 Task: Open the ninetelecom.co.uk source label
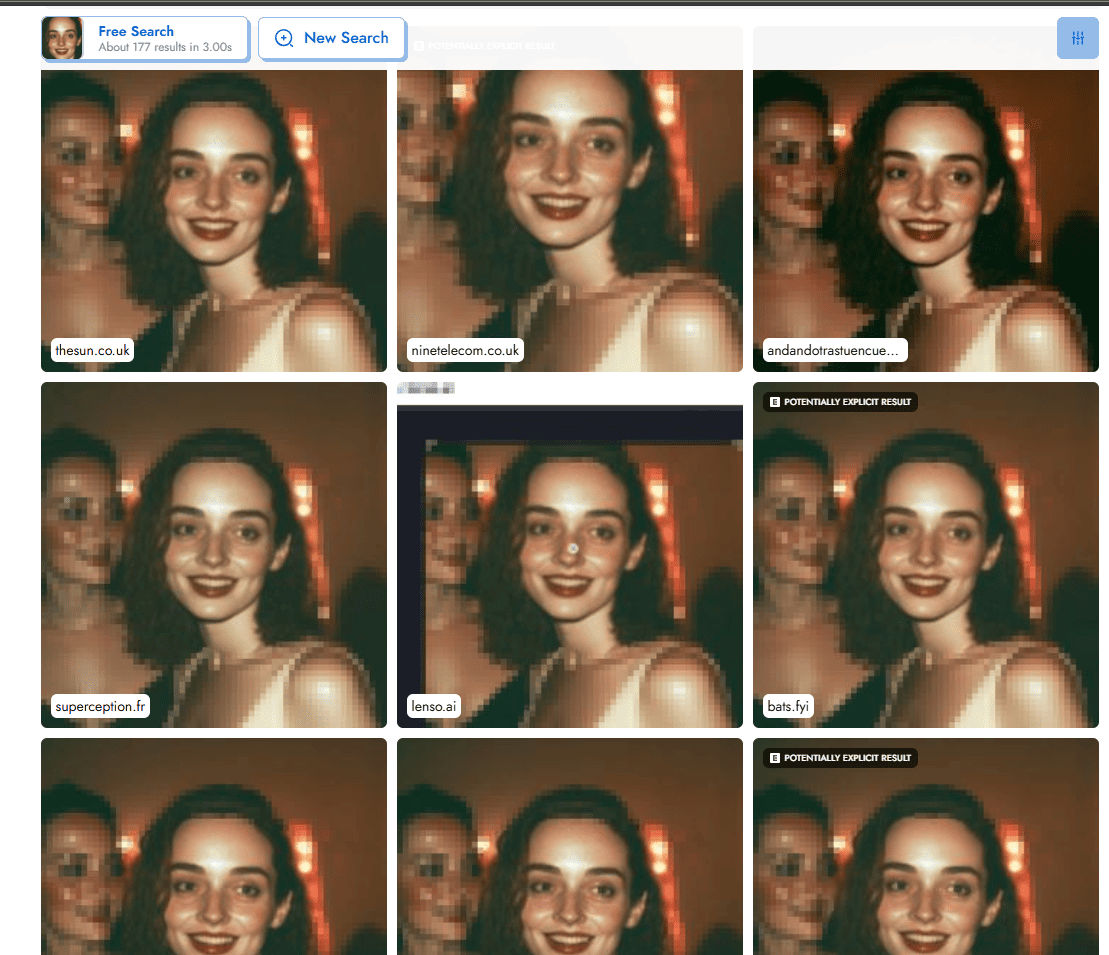[x=465, y=350]
